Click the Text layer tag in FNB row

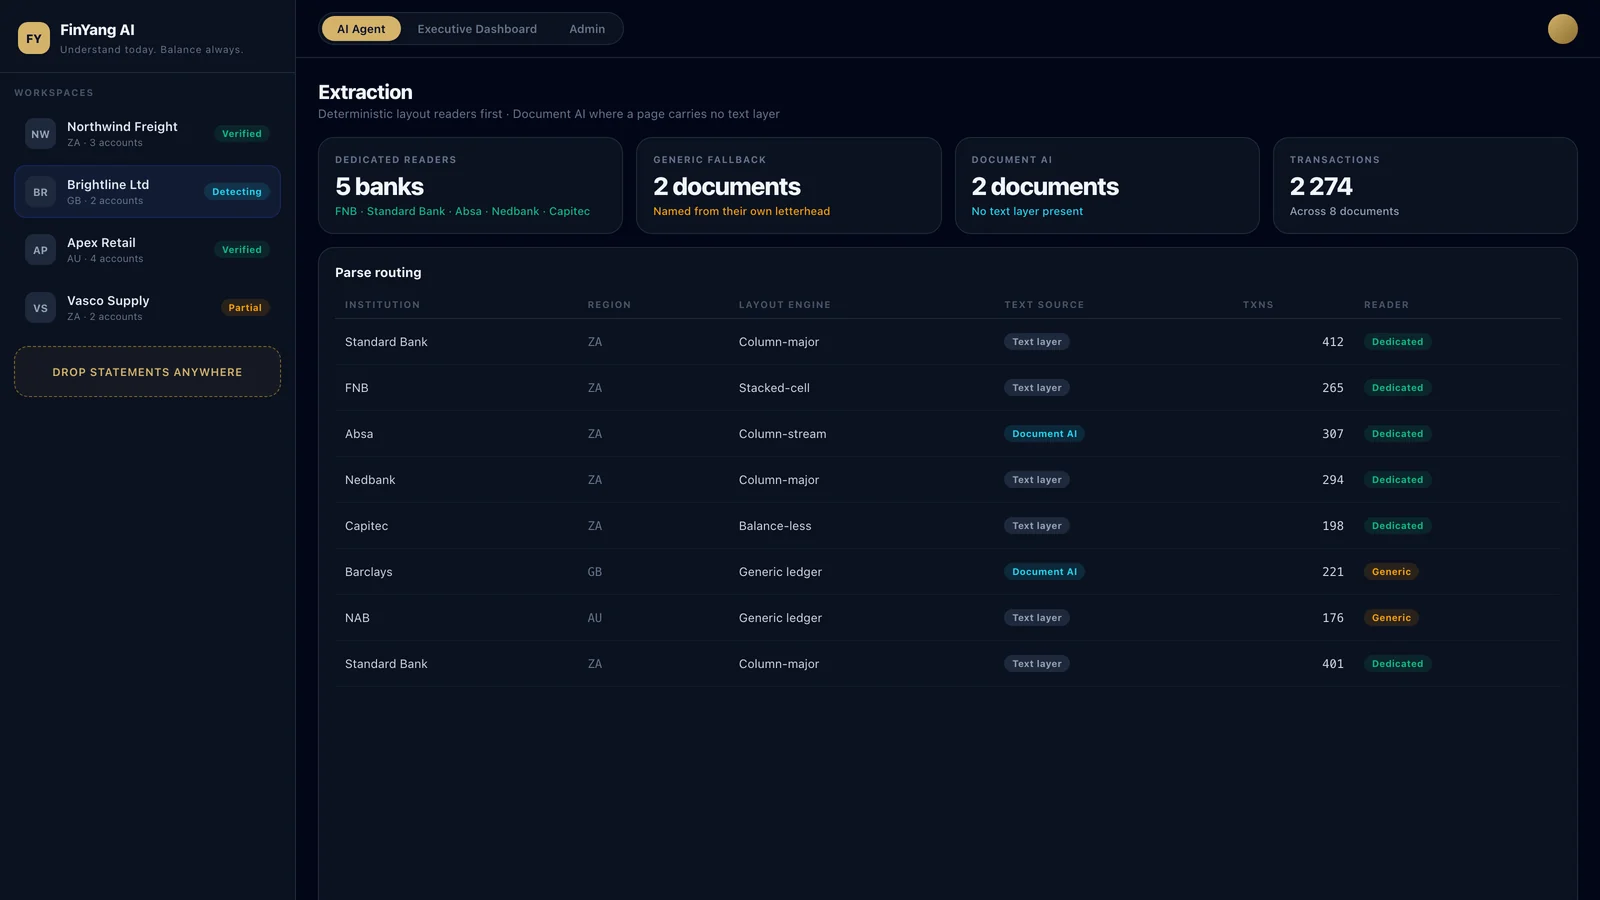tap(1037, 388)
